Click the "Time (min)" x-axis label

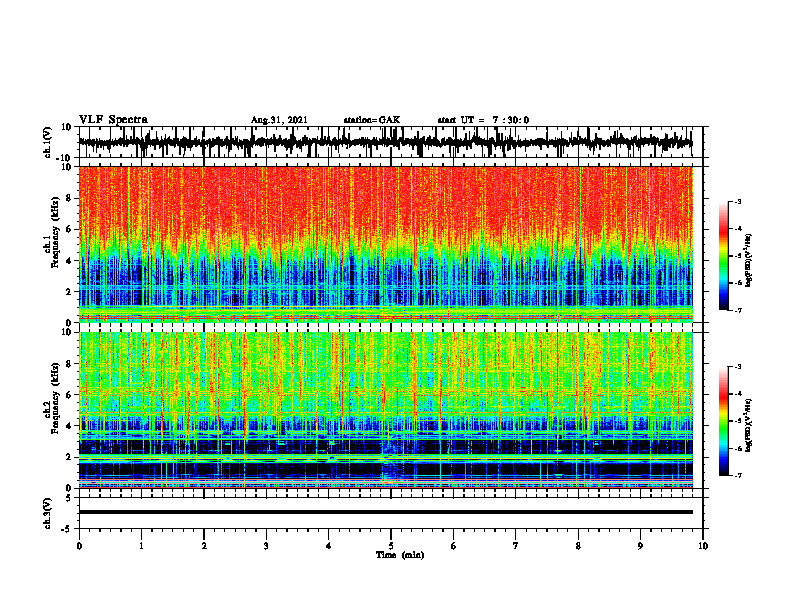(x=400, y=555)
